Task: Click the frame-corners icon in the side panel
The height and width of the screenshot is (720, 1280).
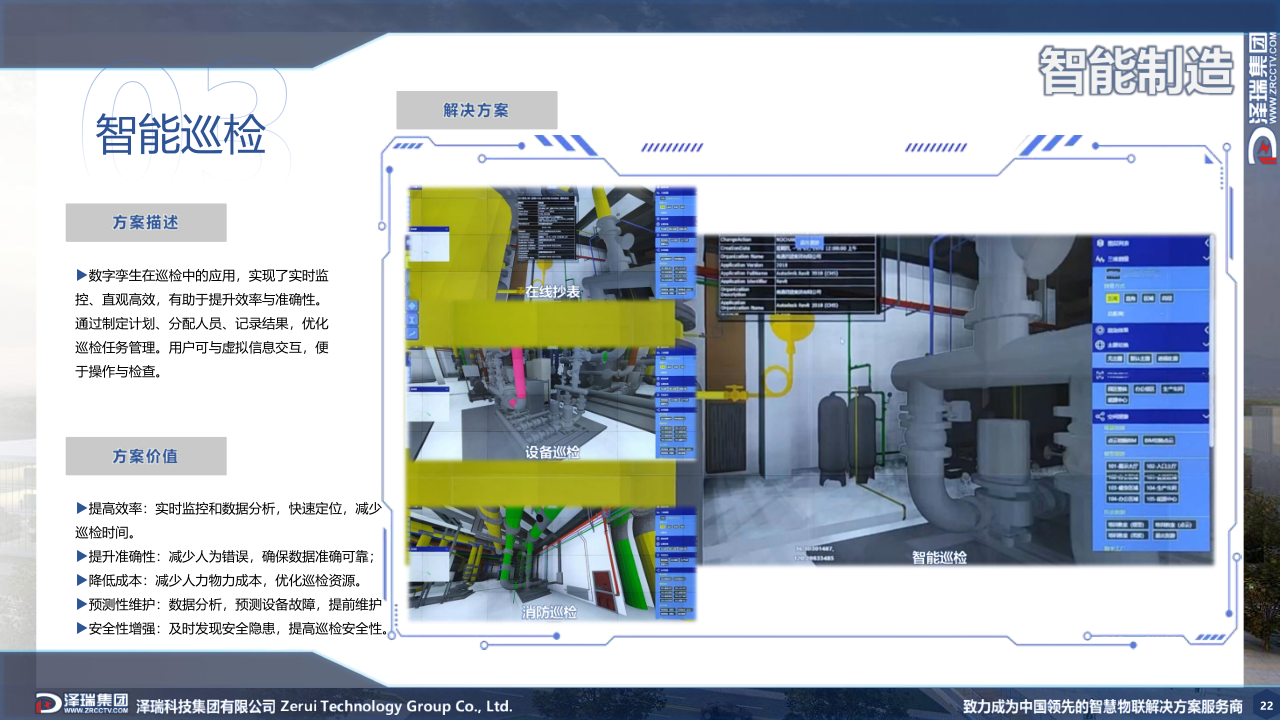Action: click(x=1100, y=375)
